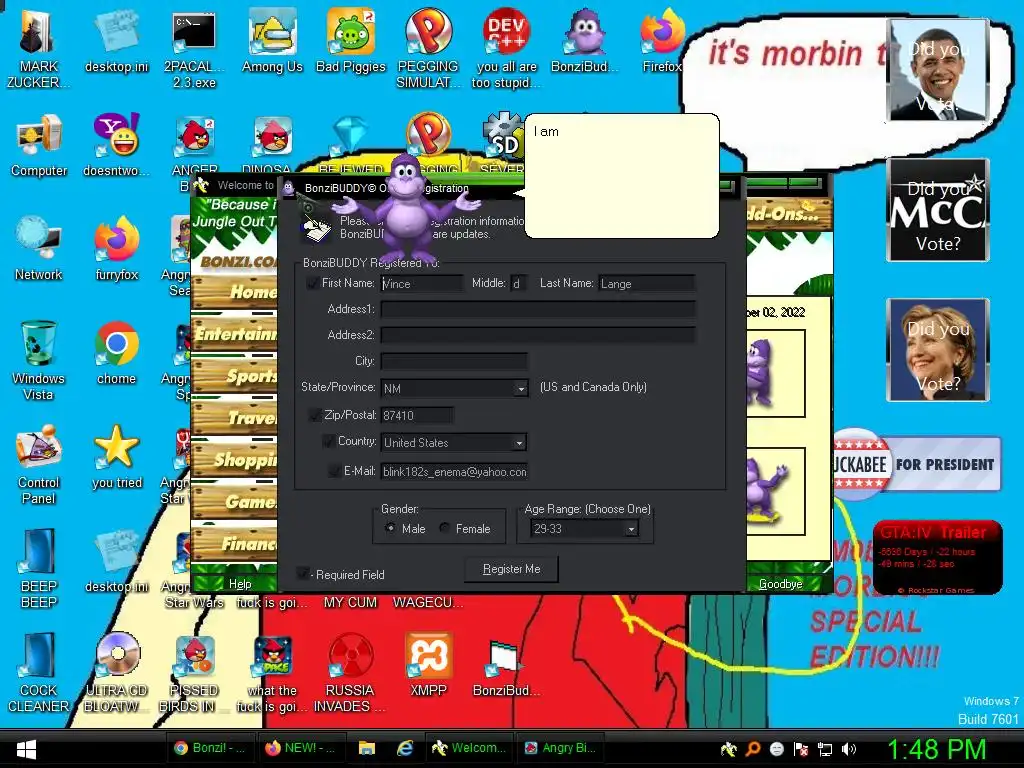Click the Huckabee For President banner
Screen dimensions: 1024x768
tap(917, 464)
